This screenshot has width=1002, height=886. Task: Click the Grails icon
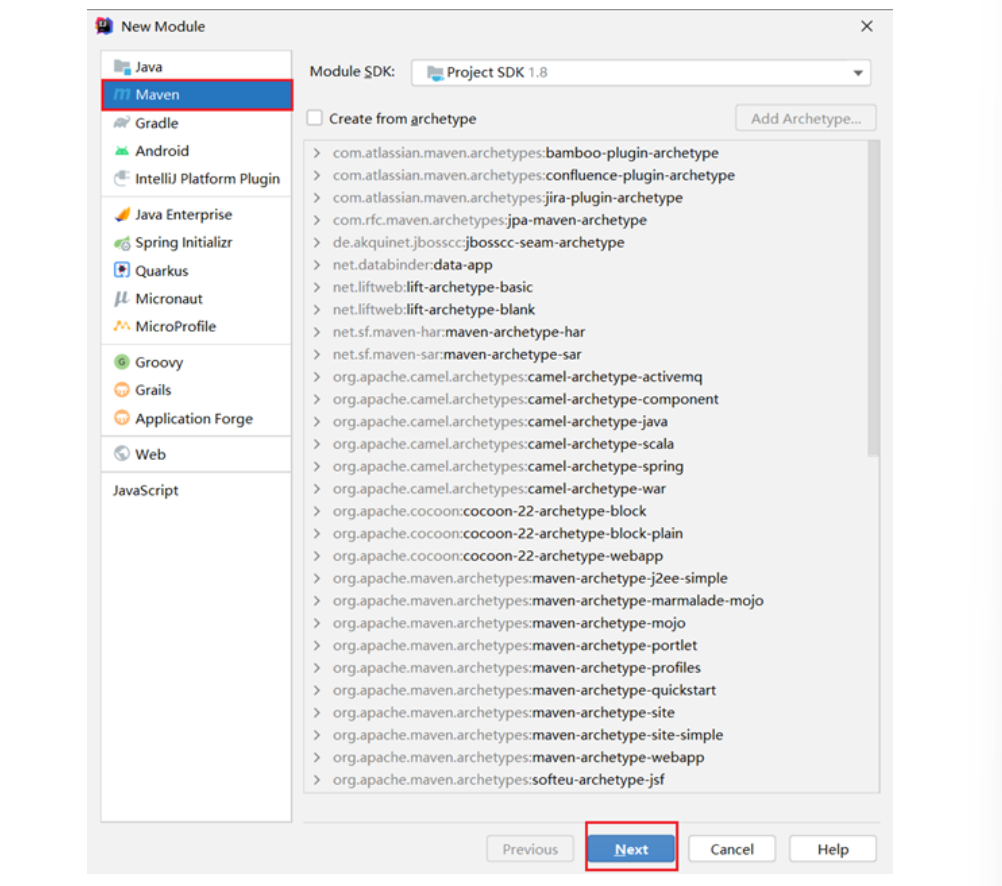coord(121,390)
